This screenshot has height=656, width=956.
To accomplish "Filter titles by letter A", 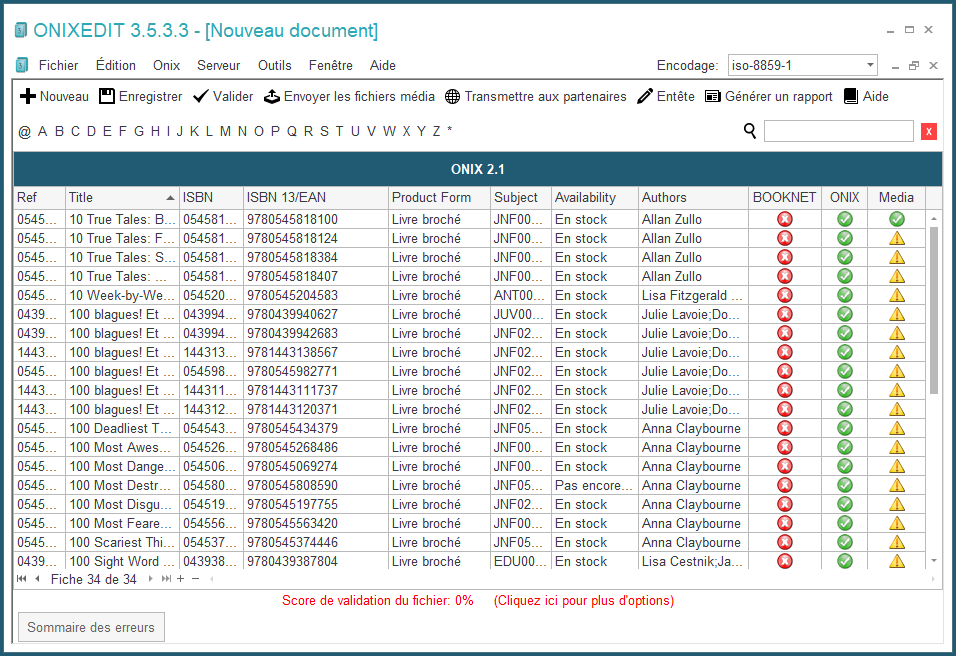I will point(42,131).
